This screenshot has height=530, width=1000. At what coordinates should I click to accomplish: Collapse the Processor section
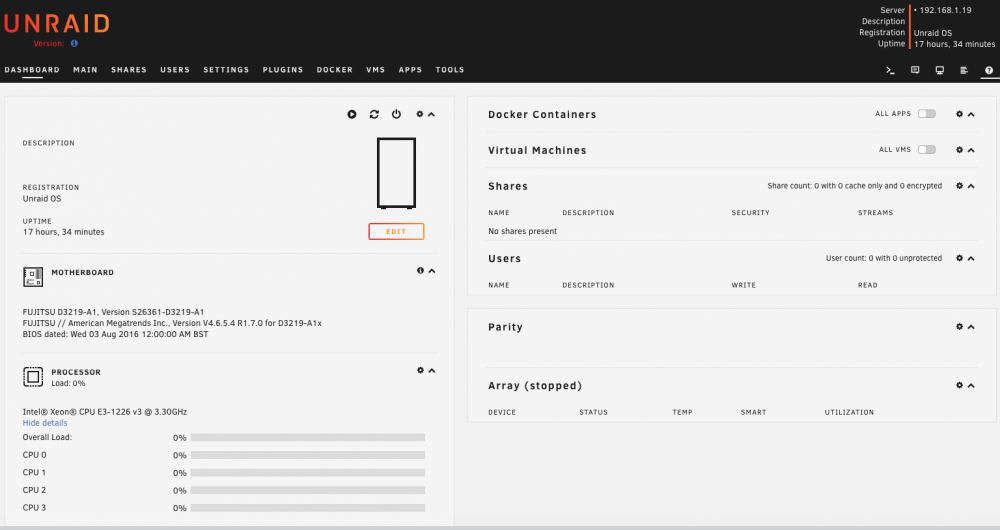pyautogui.click(x=432, y=371)
